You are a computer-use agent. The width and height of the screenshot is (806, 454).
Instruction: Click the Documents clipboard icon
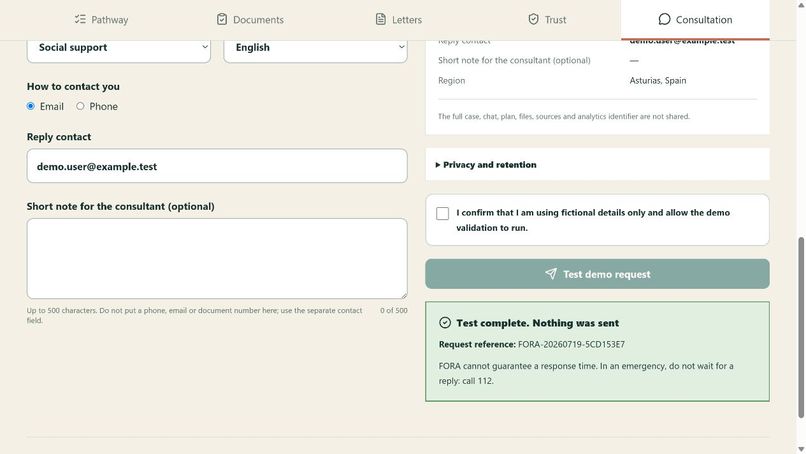(x=222, y=20)
